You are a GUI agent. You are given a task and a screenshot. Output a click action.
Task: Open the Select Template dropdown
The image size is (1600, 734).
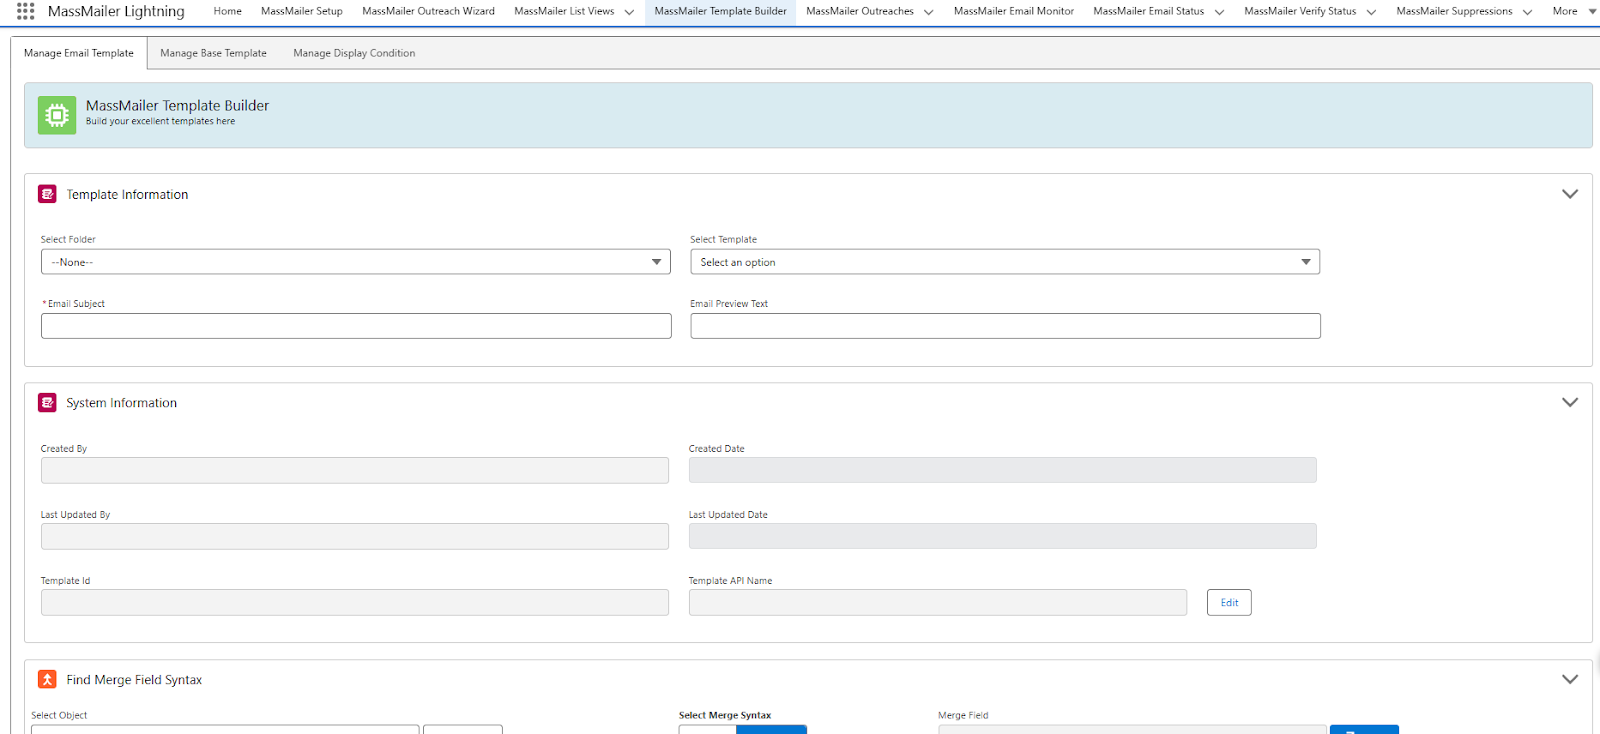coord(1004,262)
